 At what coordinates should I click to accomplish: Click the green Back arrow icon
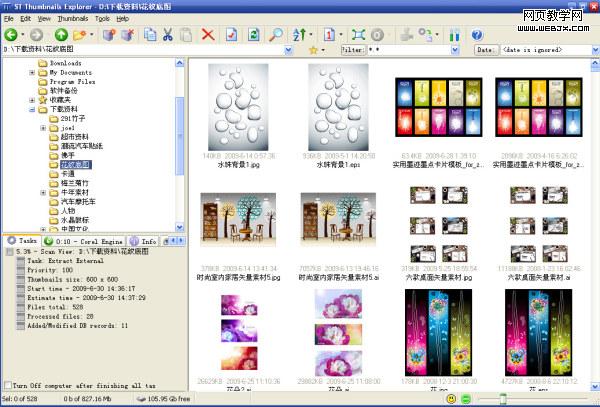click(11, 35)
